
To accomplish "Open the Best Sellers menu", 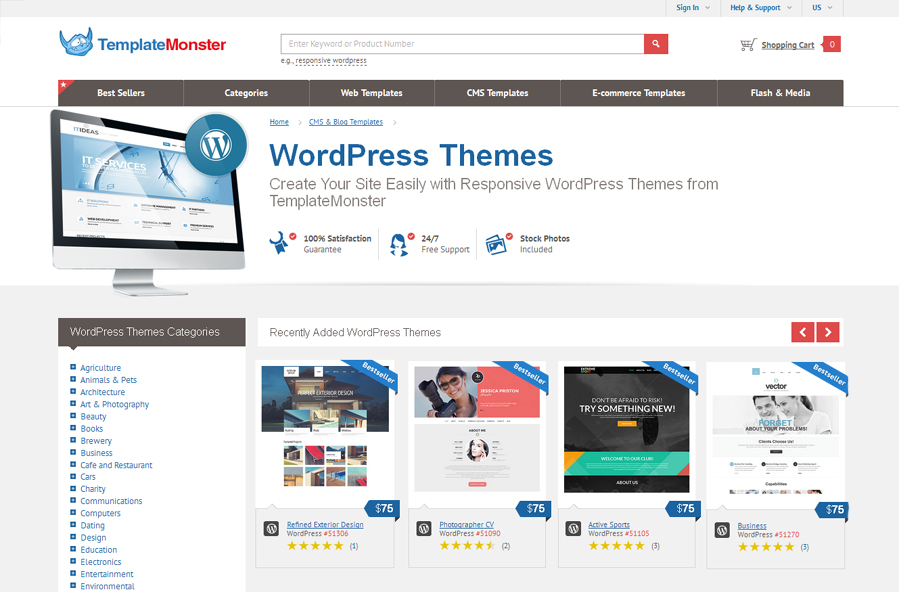I will click(x=121, y=93).
